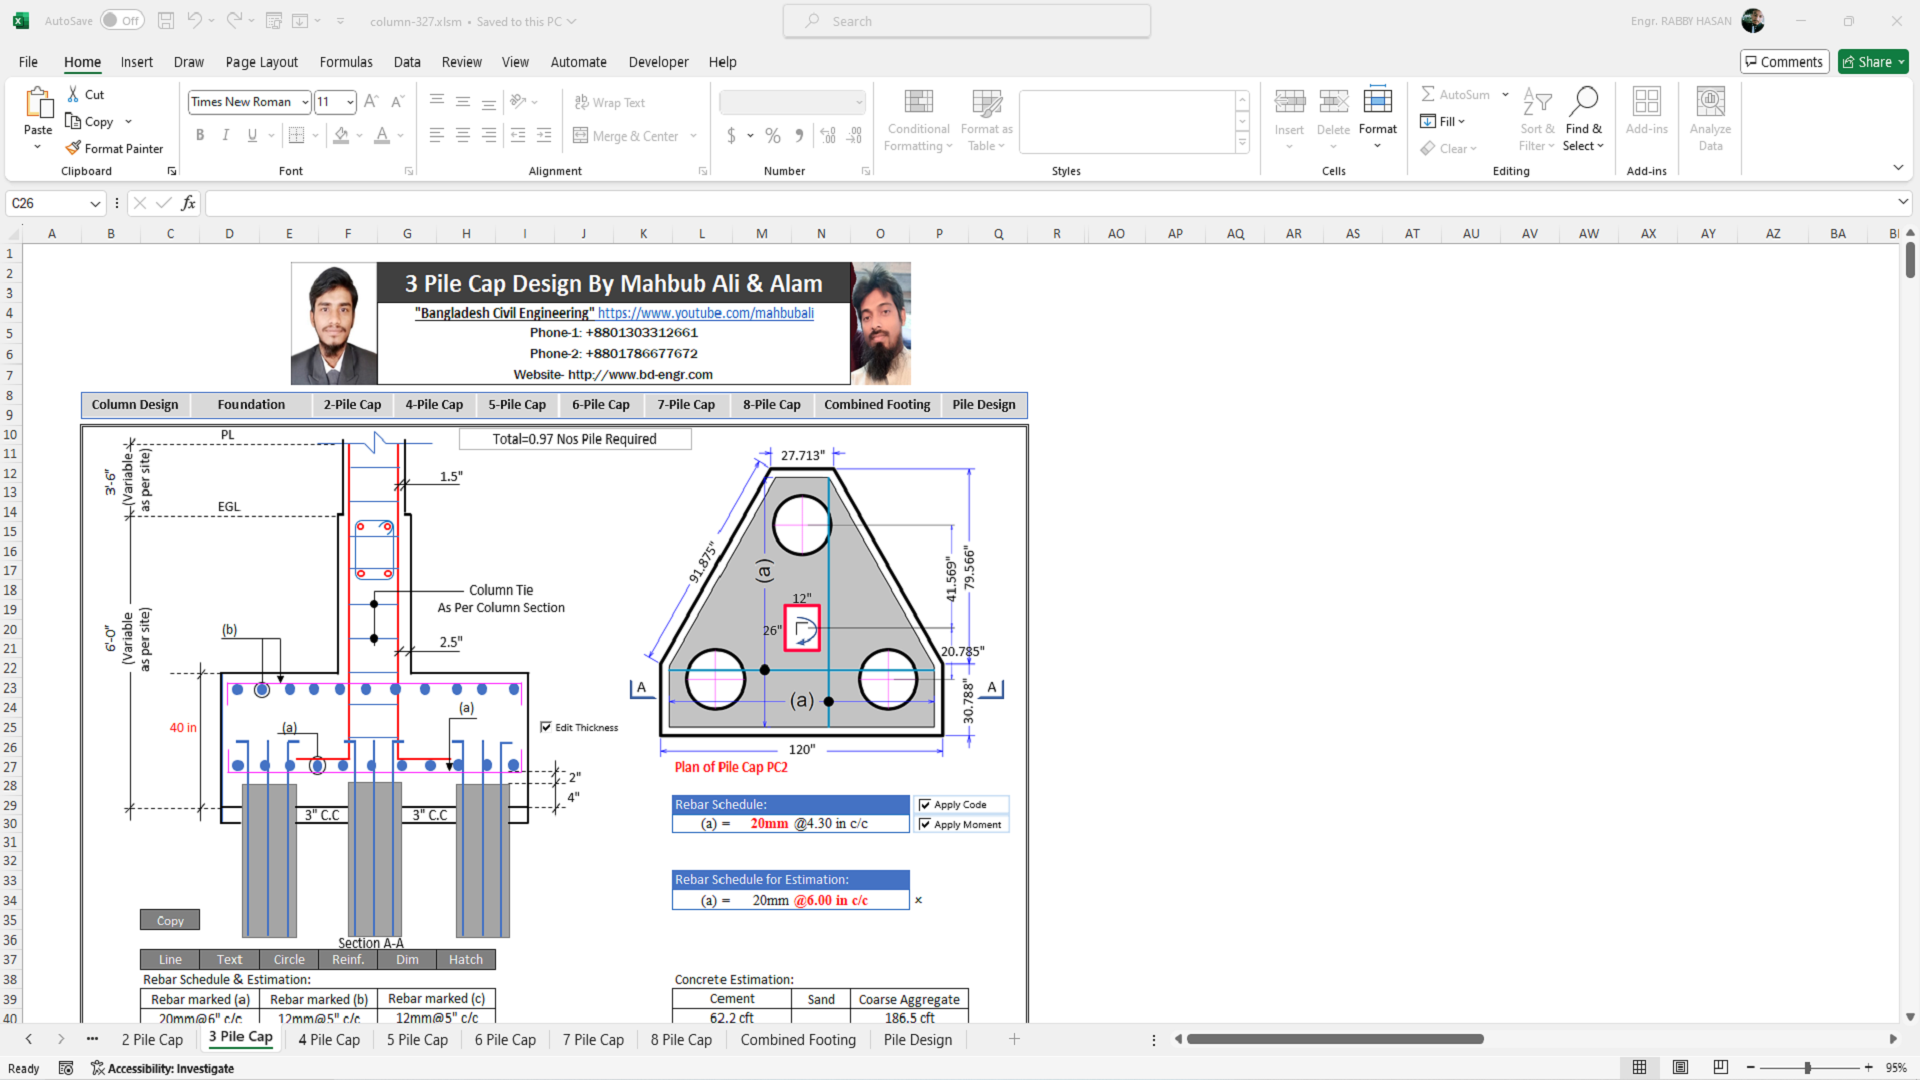Click the Format Painter brush icon
The height and width of the screenshot is (1080, 1920).
point(73,148)
